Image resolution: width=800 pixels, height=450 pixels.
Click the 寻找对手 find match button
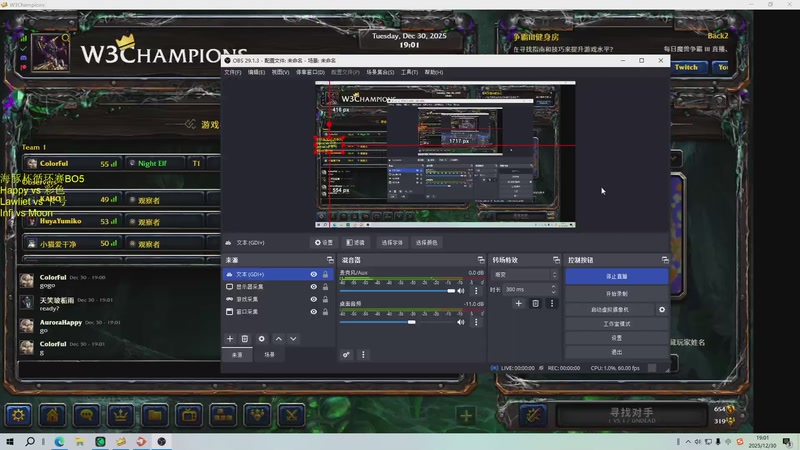click(632, 415)
